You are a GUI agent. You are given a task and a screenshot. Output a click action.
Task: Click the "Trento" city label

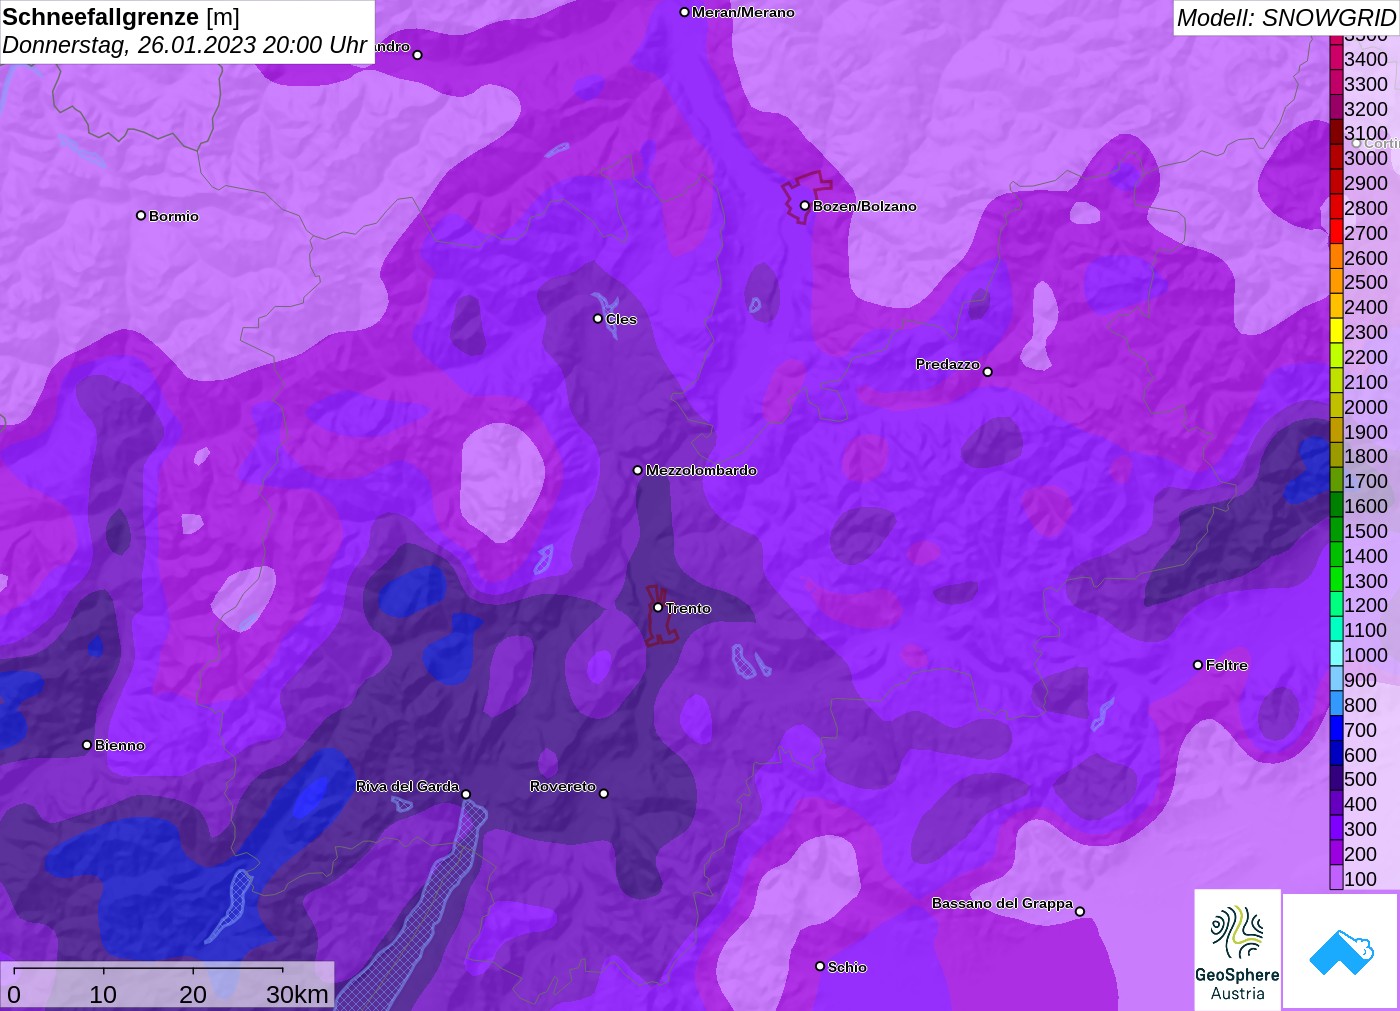pyautogui.click(x=688, y=608)
